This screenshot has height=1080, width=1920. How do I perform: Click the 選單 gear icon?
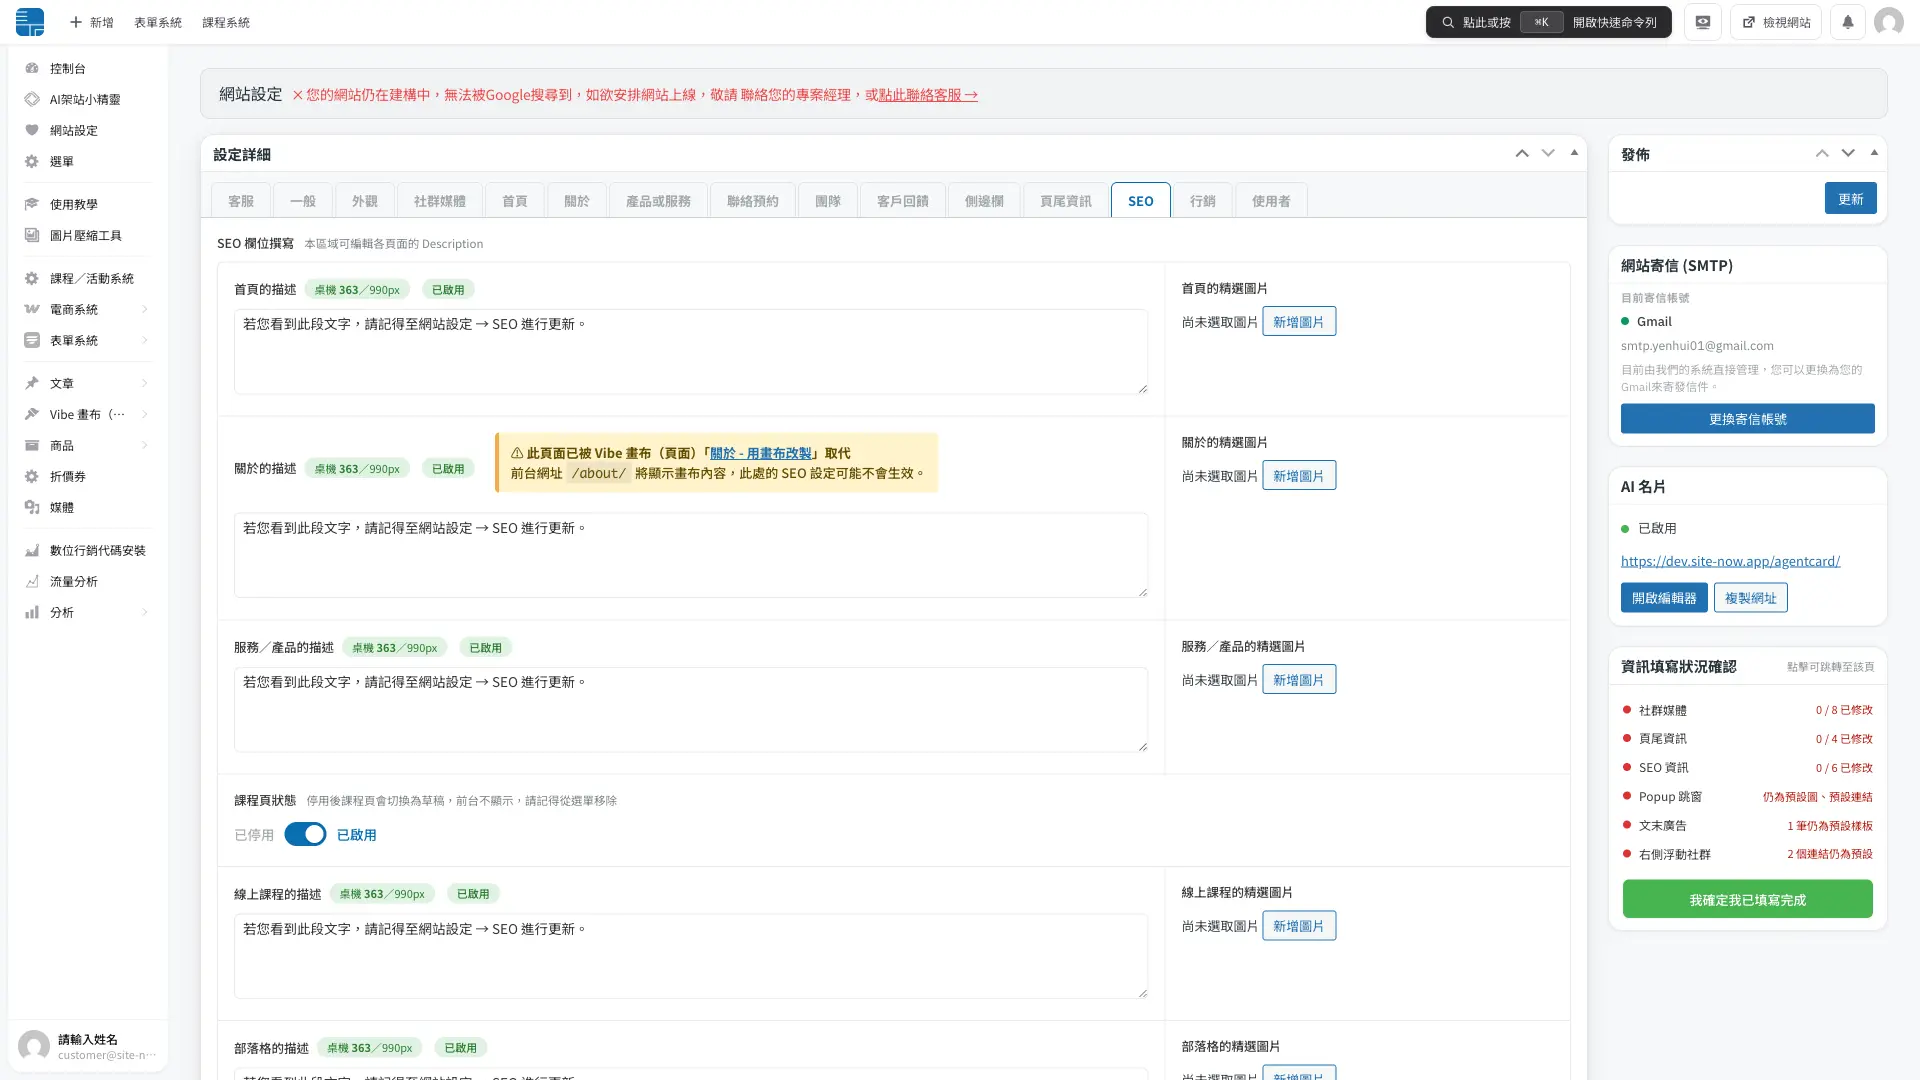pos(32,161)
